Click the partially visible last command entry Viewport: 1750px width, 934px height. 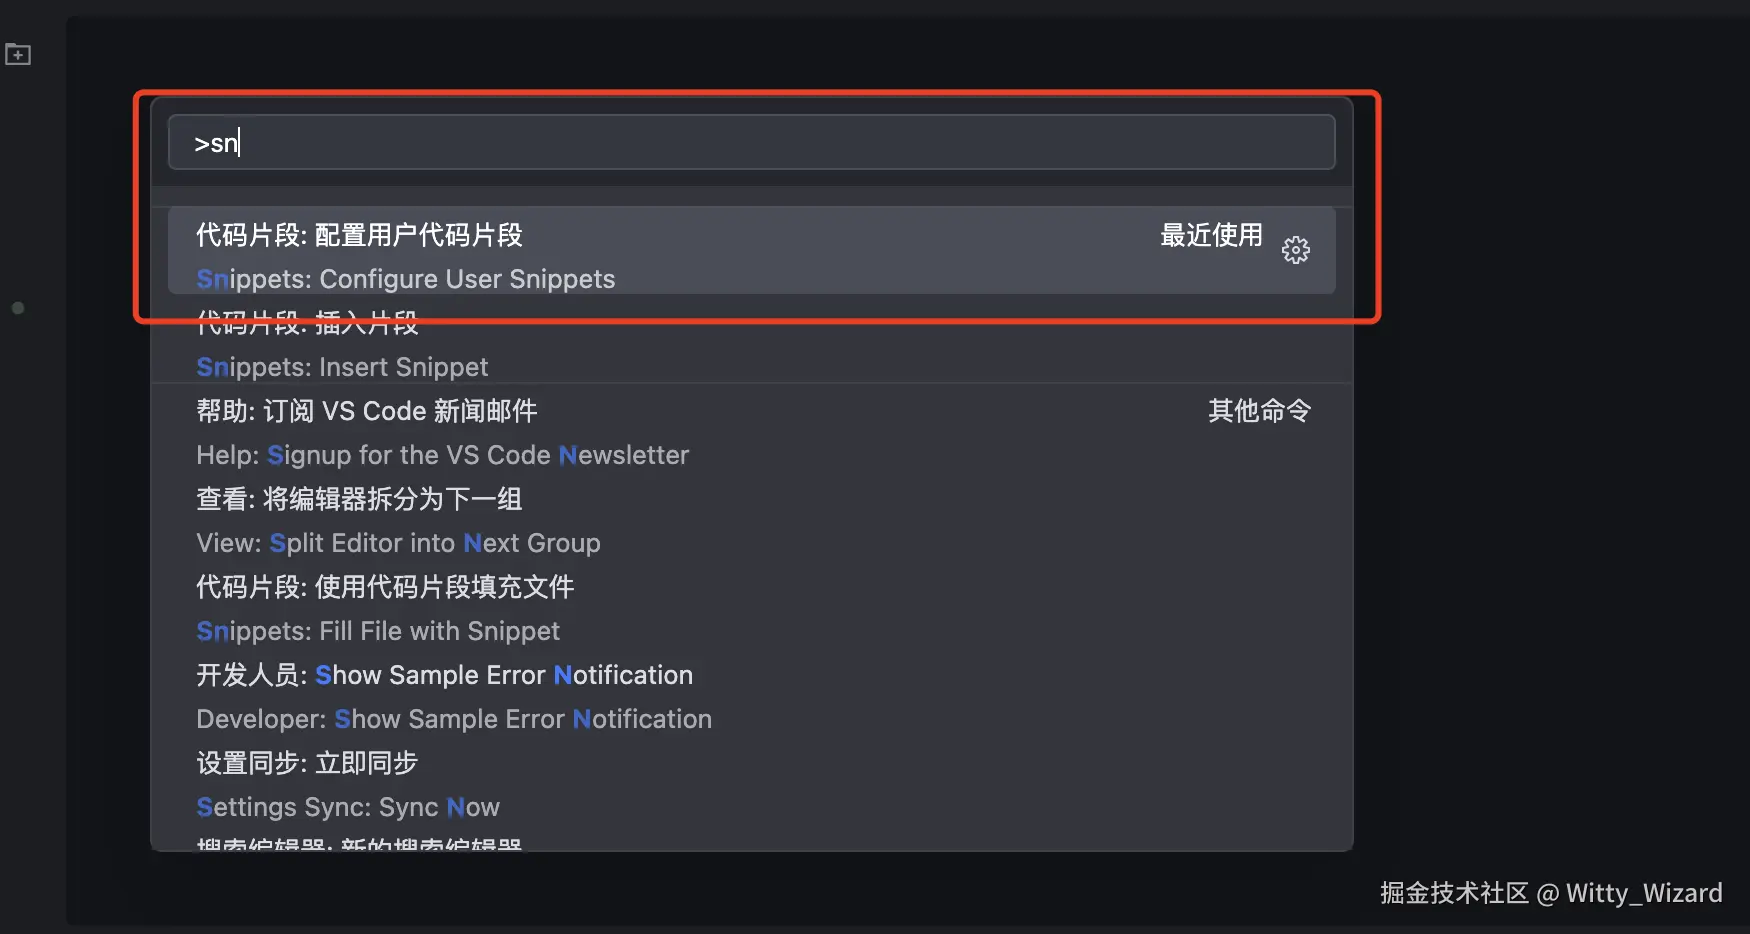coord(360,843)
